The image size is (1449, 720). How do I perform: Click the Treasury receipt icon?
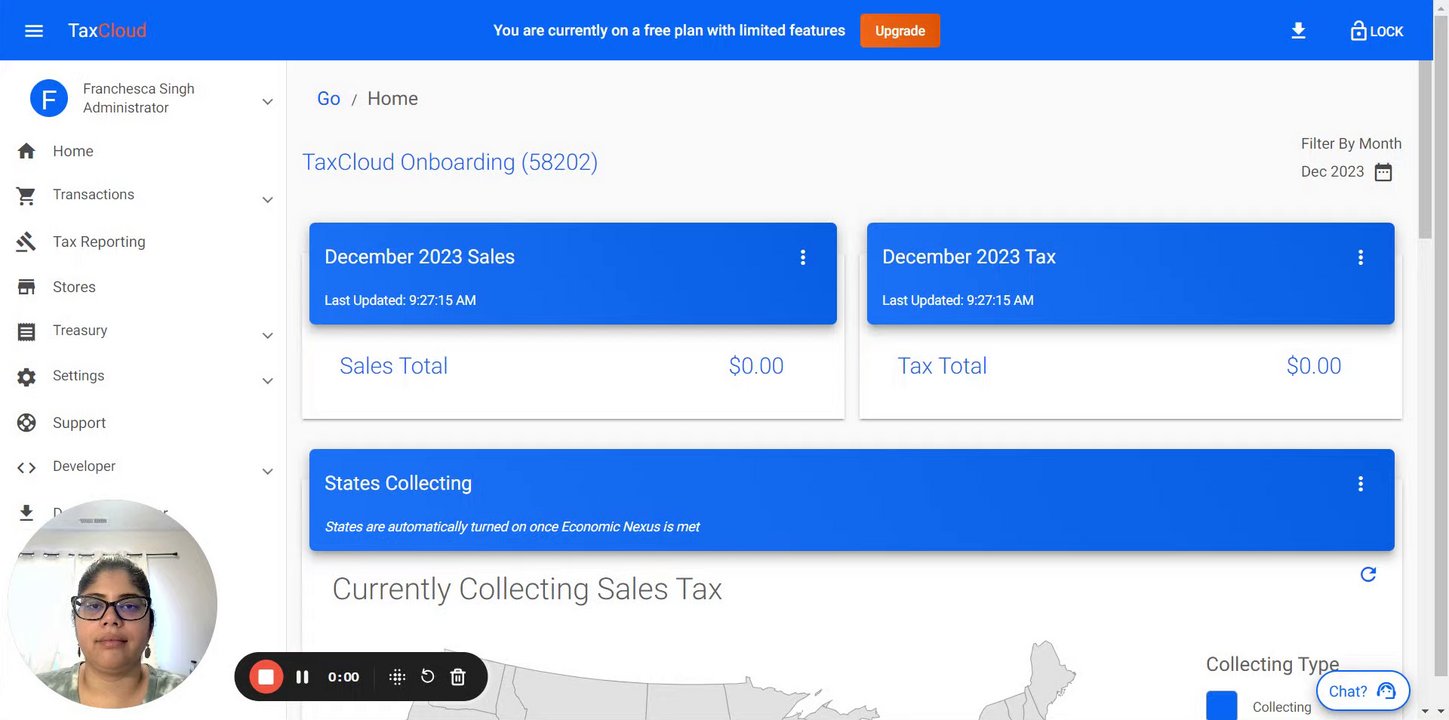[x=27, y=331]
